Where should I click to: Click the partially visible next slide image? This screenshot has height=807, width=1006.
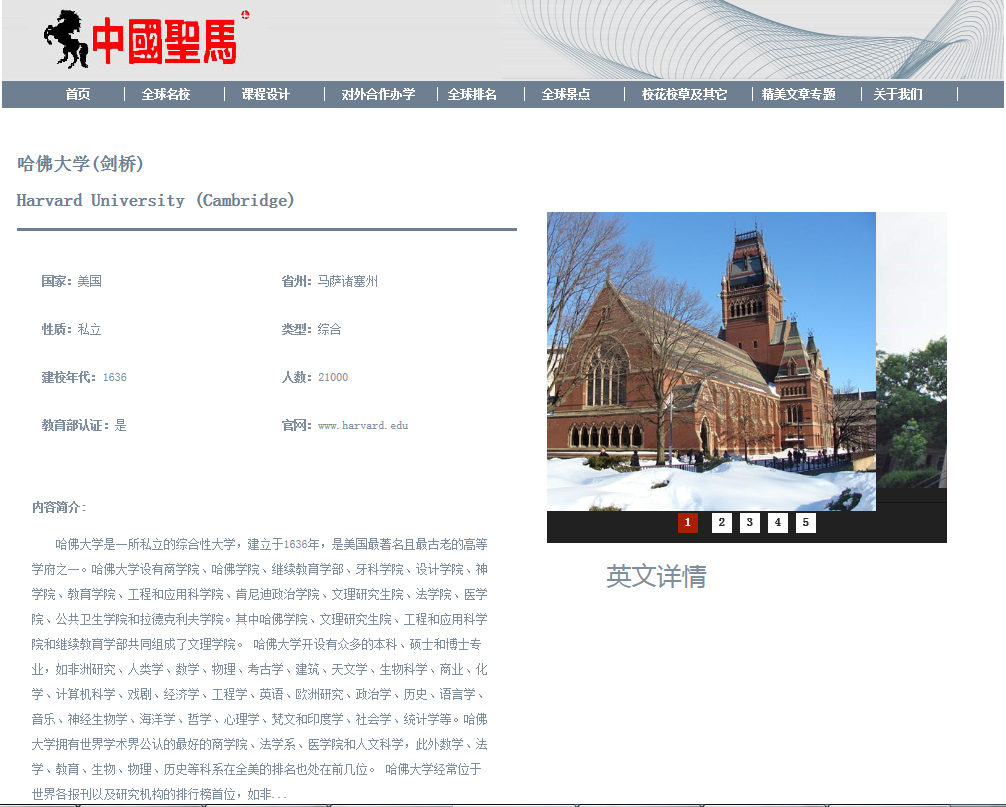[911, 361]
